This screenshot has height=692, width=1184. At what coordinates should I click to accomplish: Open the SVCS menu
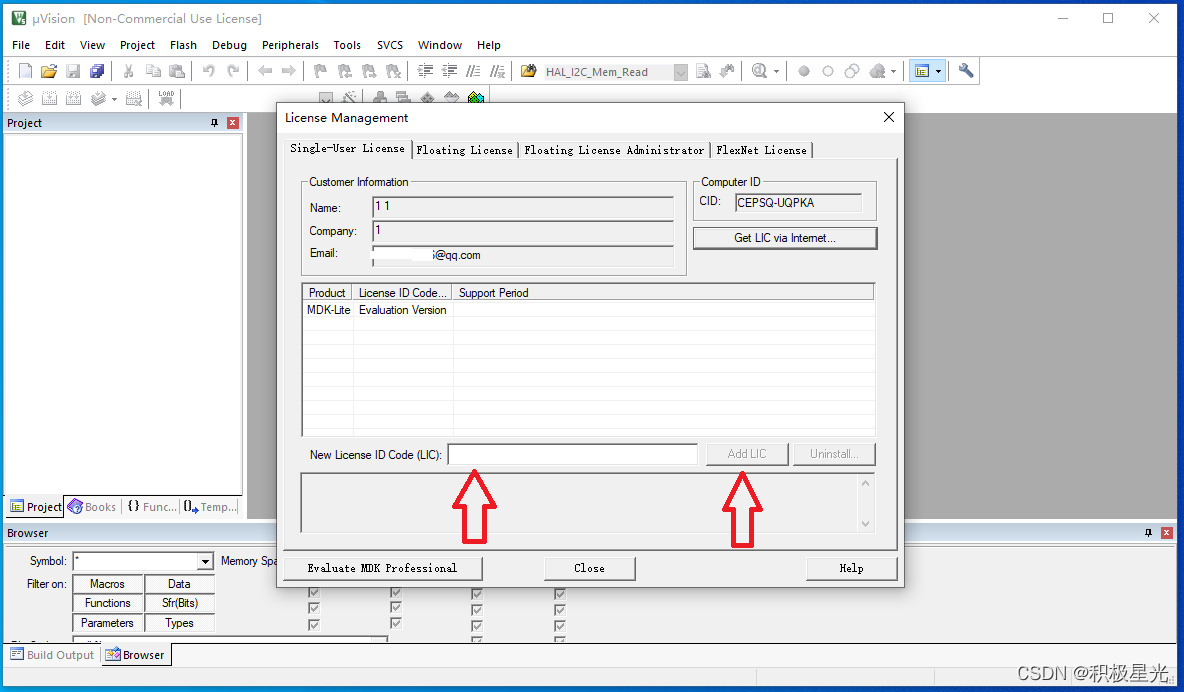(x=390, y=45)
